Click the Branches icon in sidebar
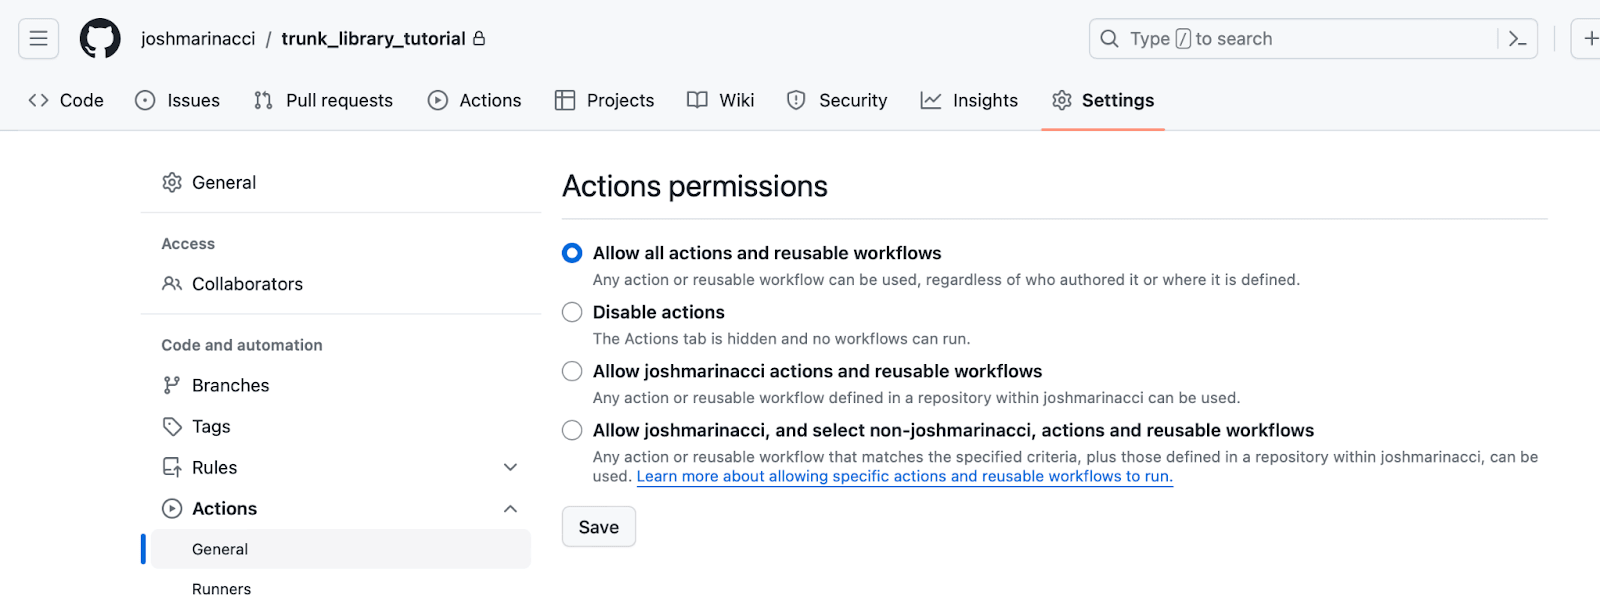The height and width of the screenshot is (607, 1600). (172, 385)
